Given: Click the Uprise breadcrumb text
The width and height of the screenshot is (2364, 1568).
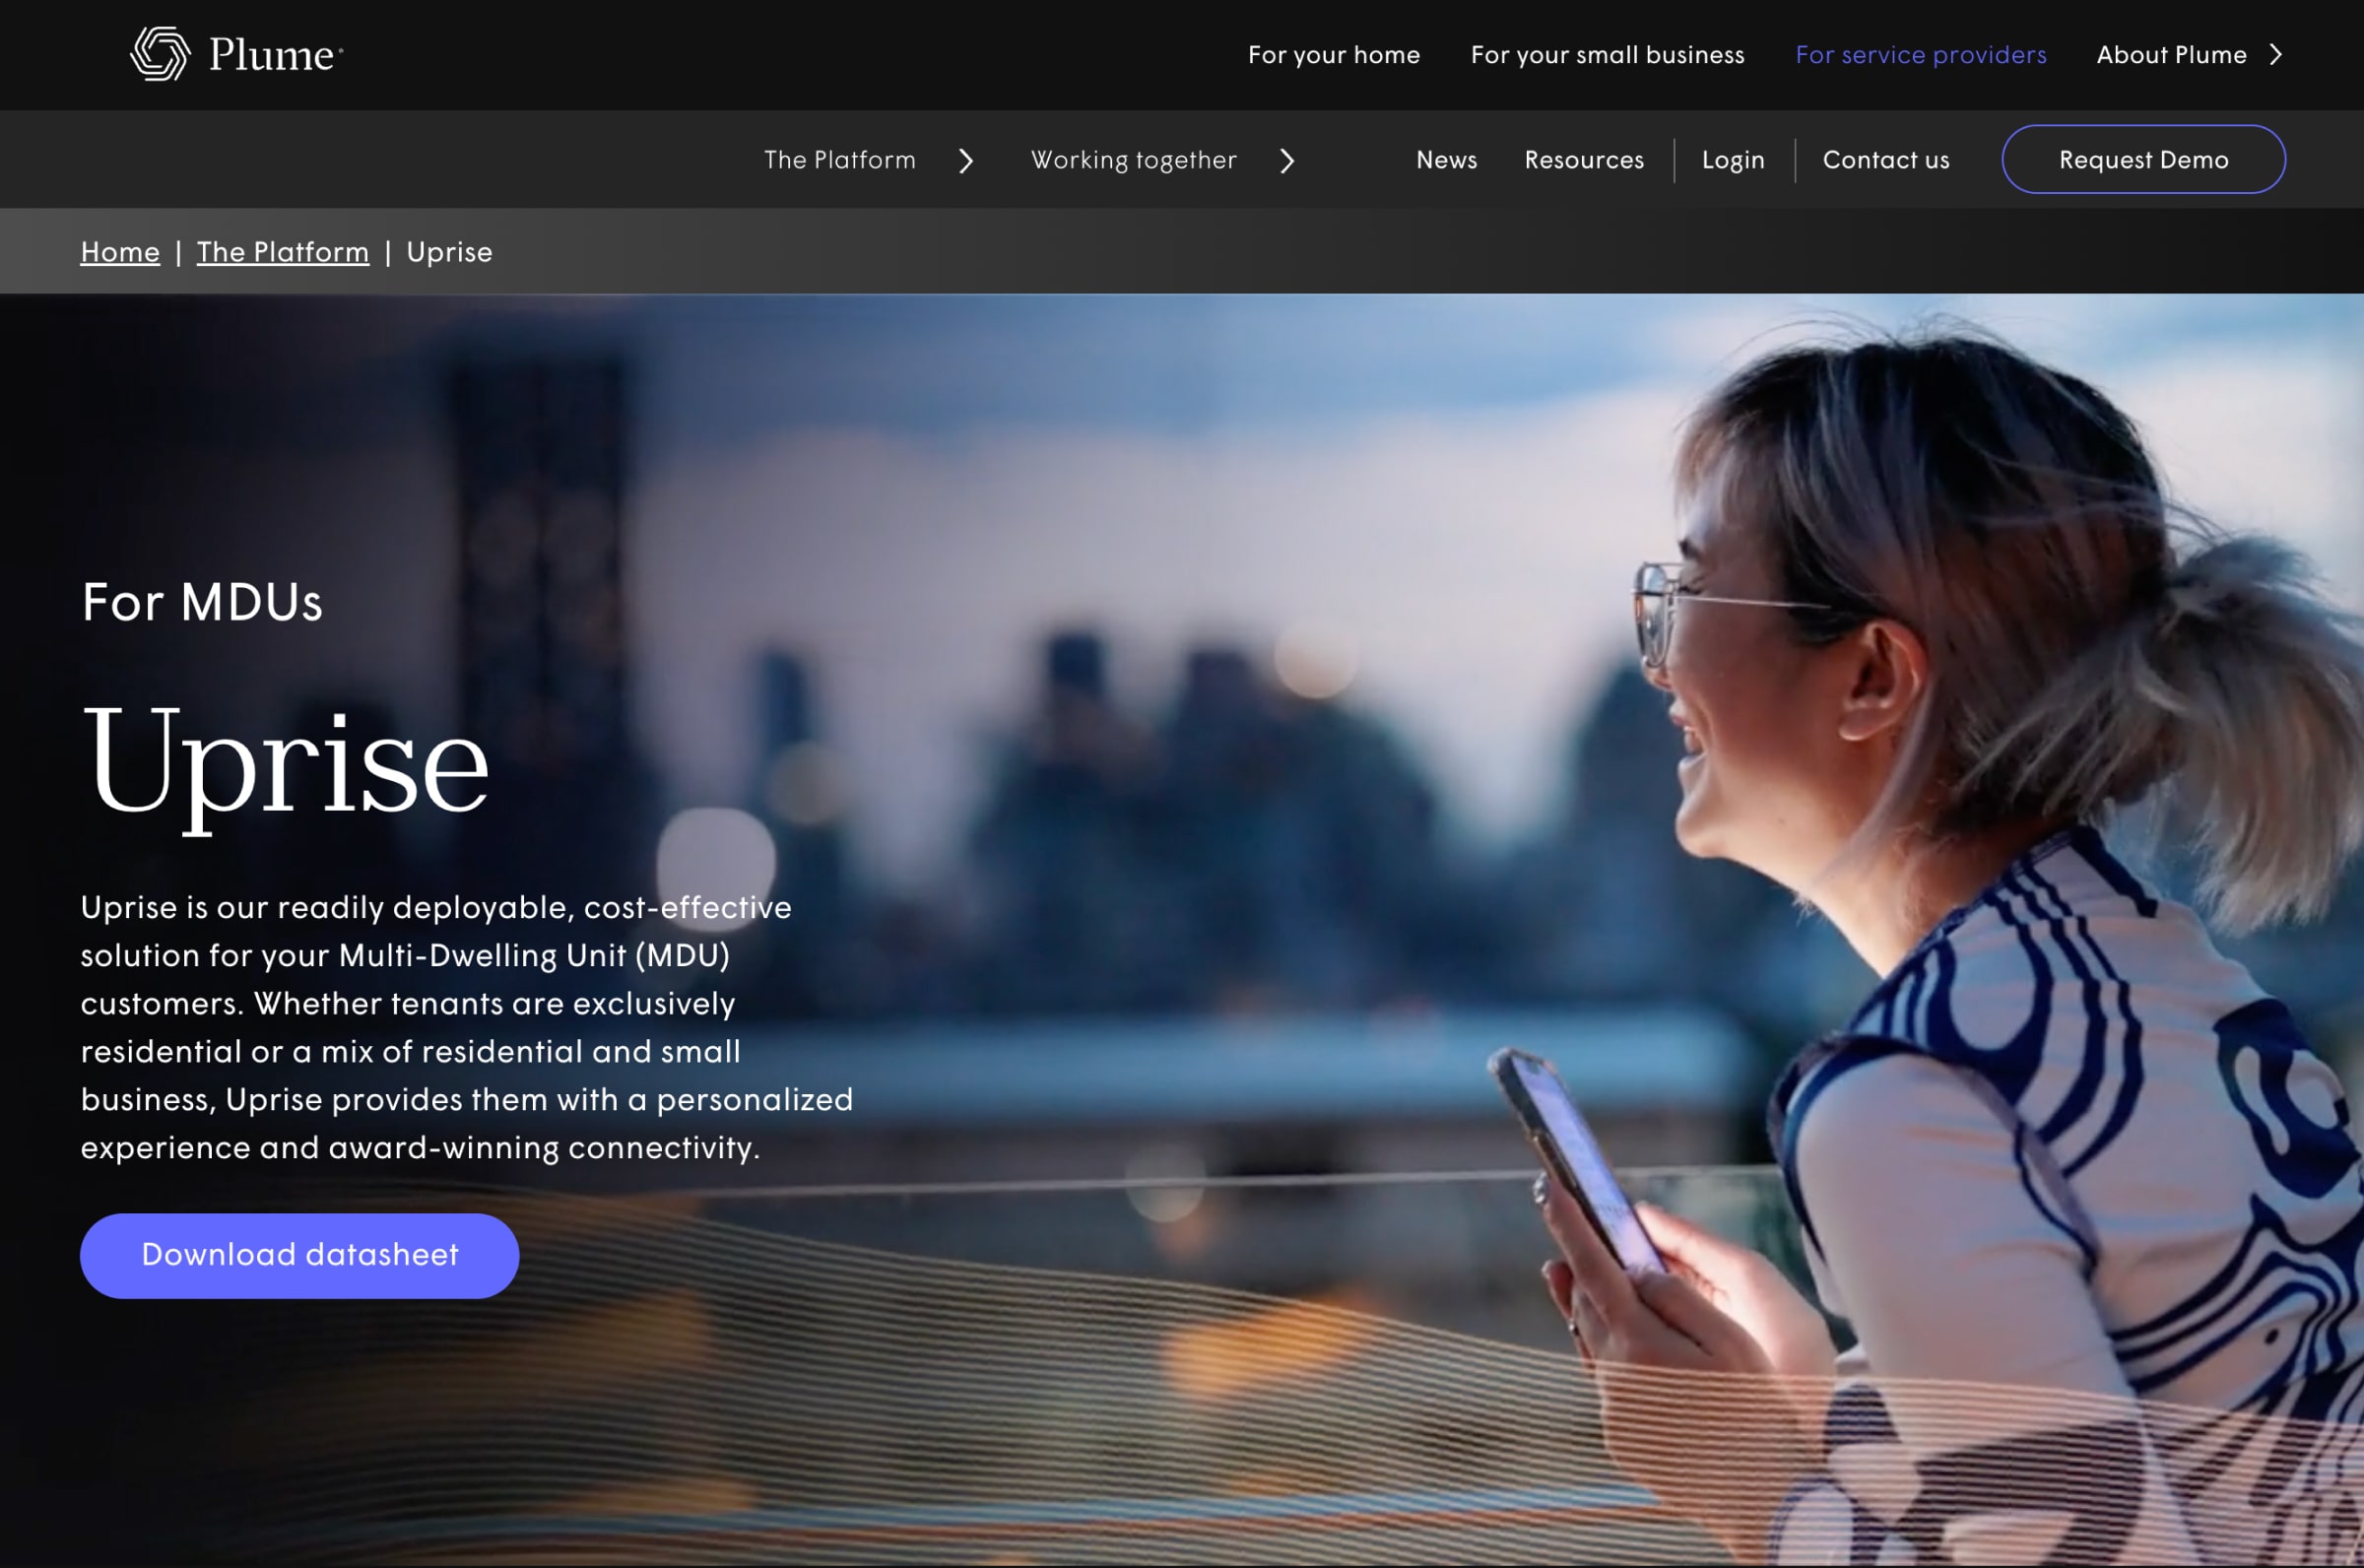Looking at the screenshot, I should point(449,252).
